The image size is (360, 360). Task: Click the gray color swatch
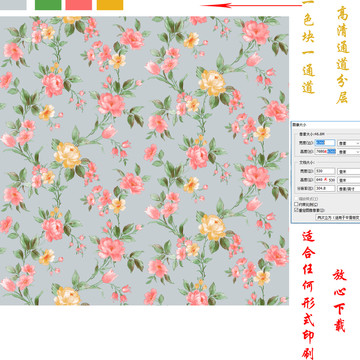click(13, 5)
